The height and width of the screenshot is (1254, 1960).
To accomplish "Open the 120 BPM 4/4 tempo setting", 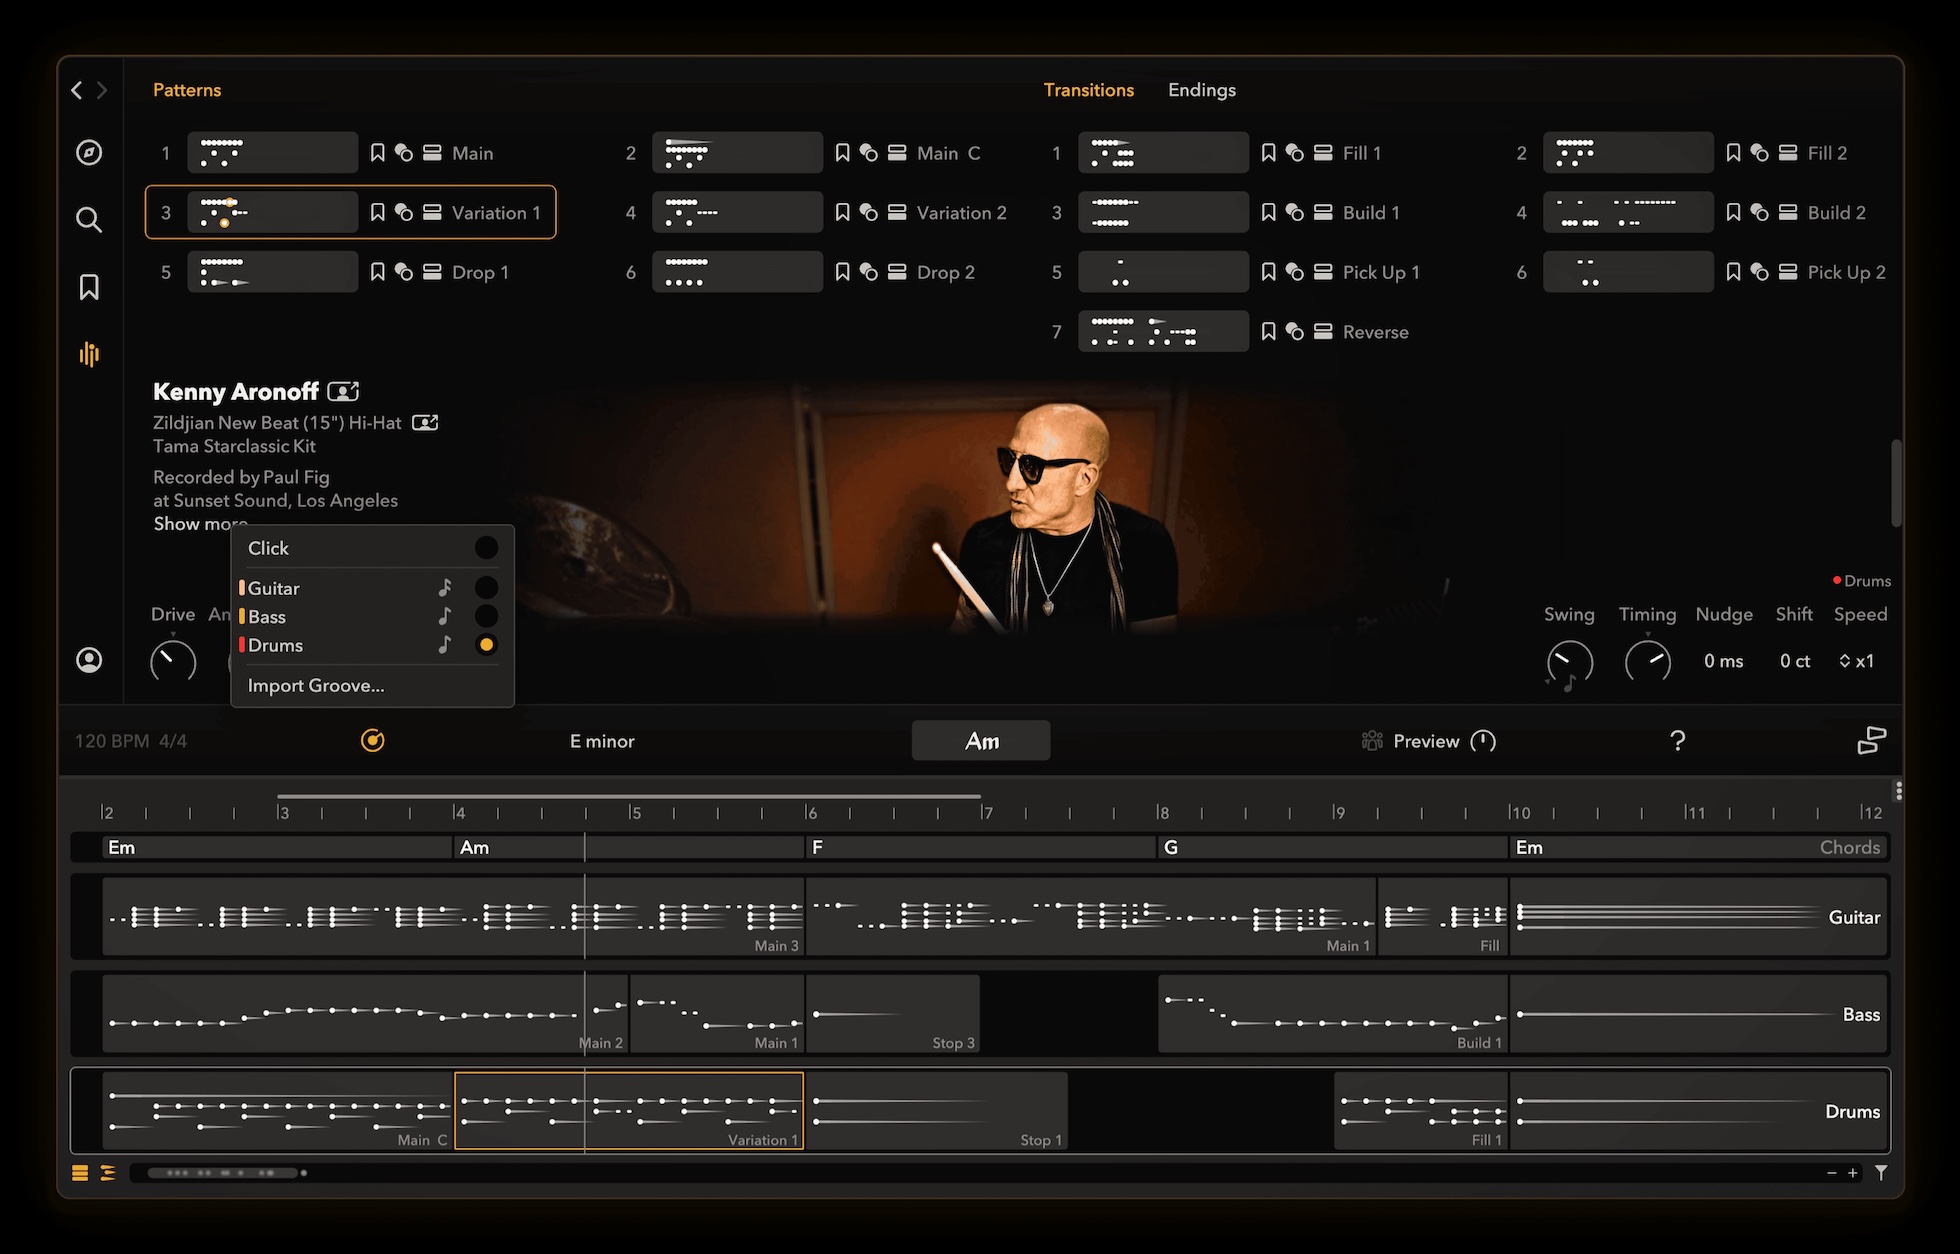I will click(131, 741).
